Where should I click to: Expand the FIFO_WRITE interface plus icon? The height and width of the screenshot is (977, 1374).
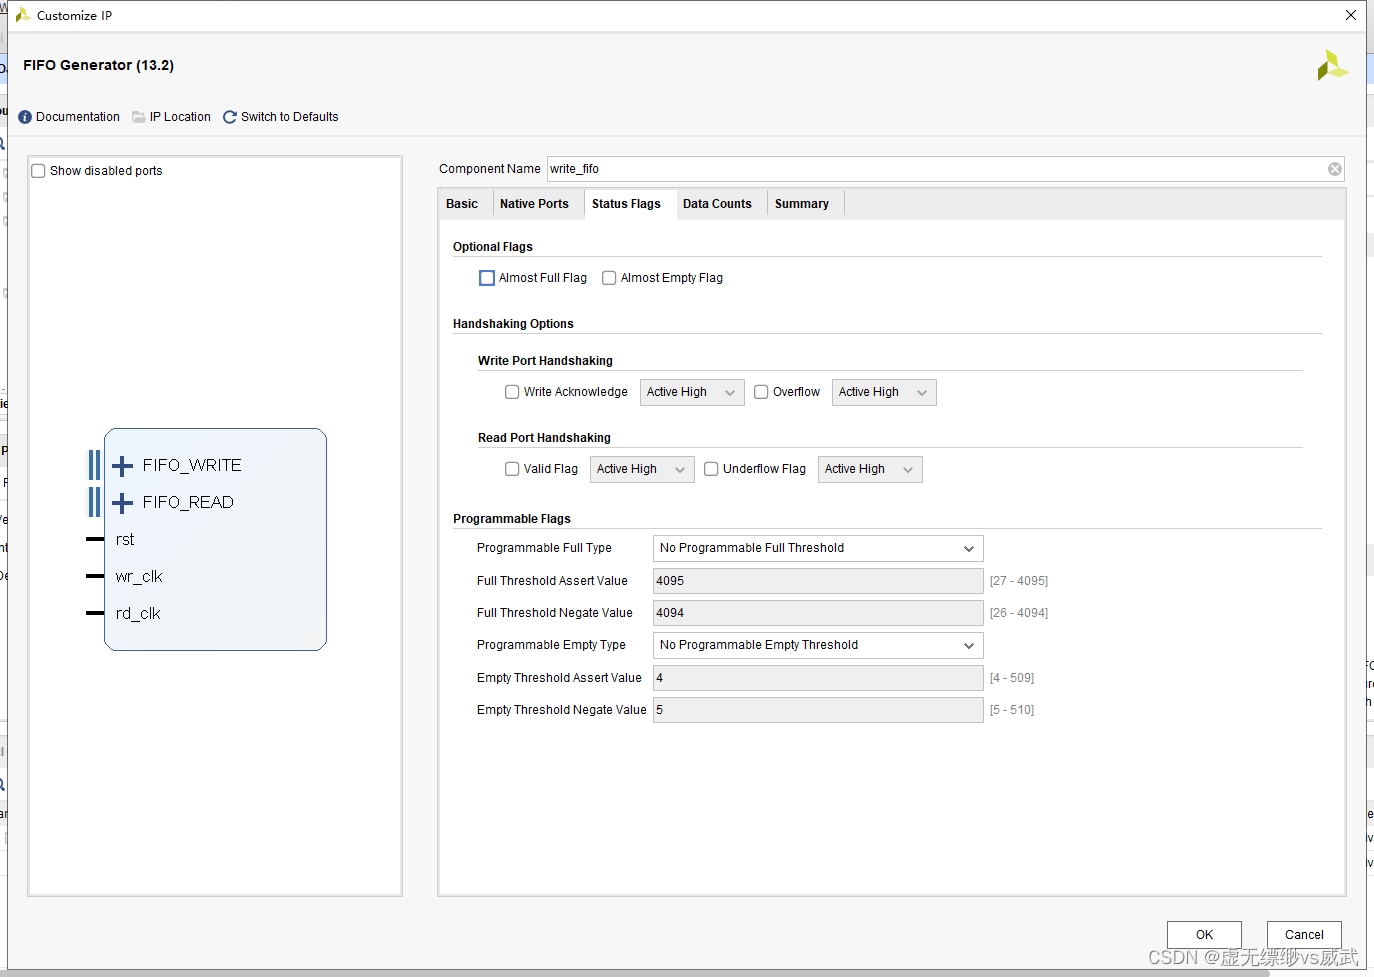pyautogui.click(x=123, y=466)
